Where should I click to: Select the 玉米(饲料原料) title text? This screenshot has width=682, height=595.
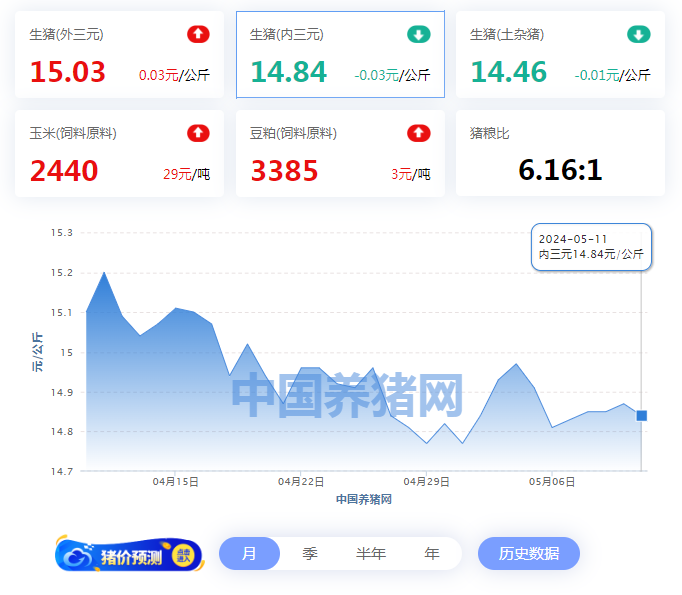[x=73, y=133]
